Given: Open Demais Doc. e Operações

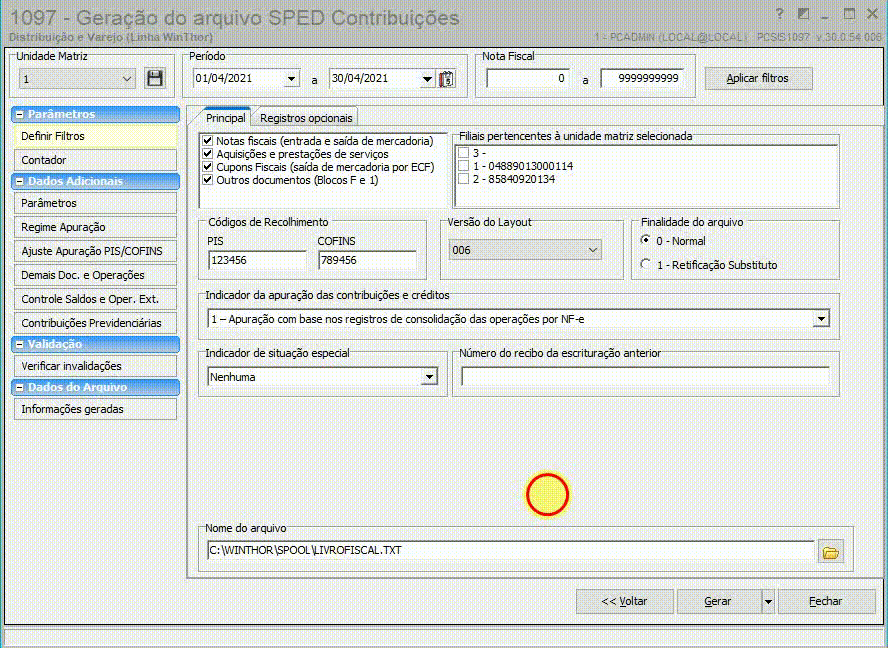Looking at the screenshot, I should click(x=95, y=275).
